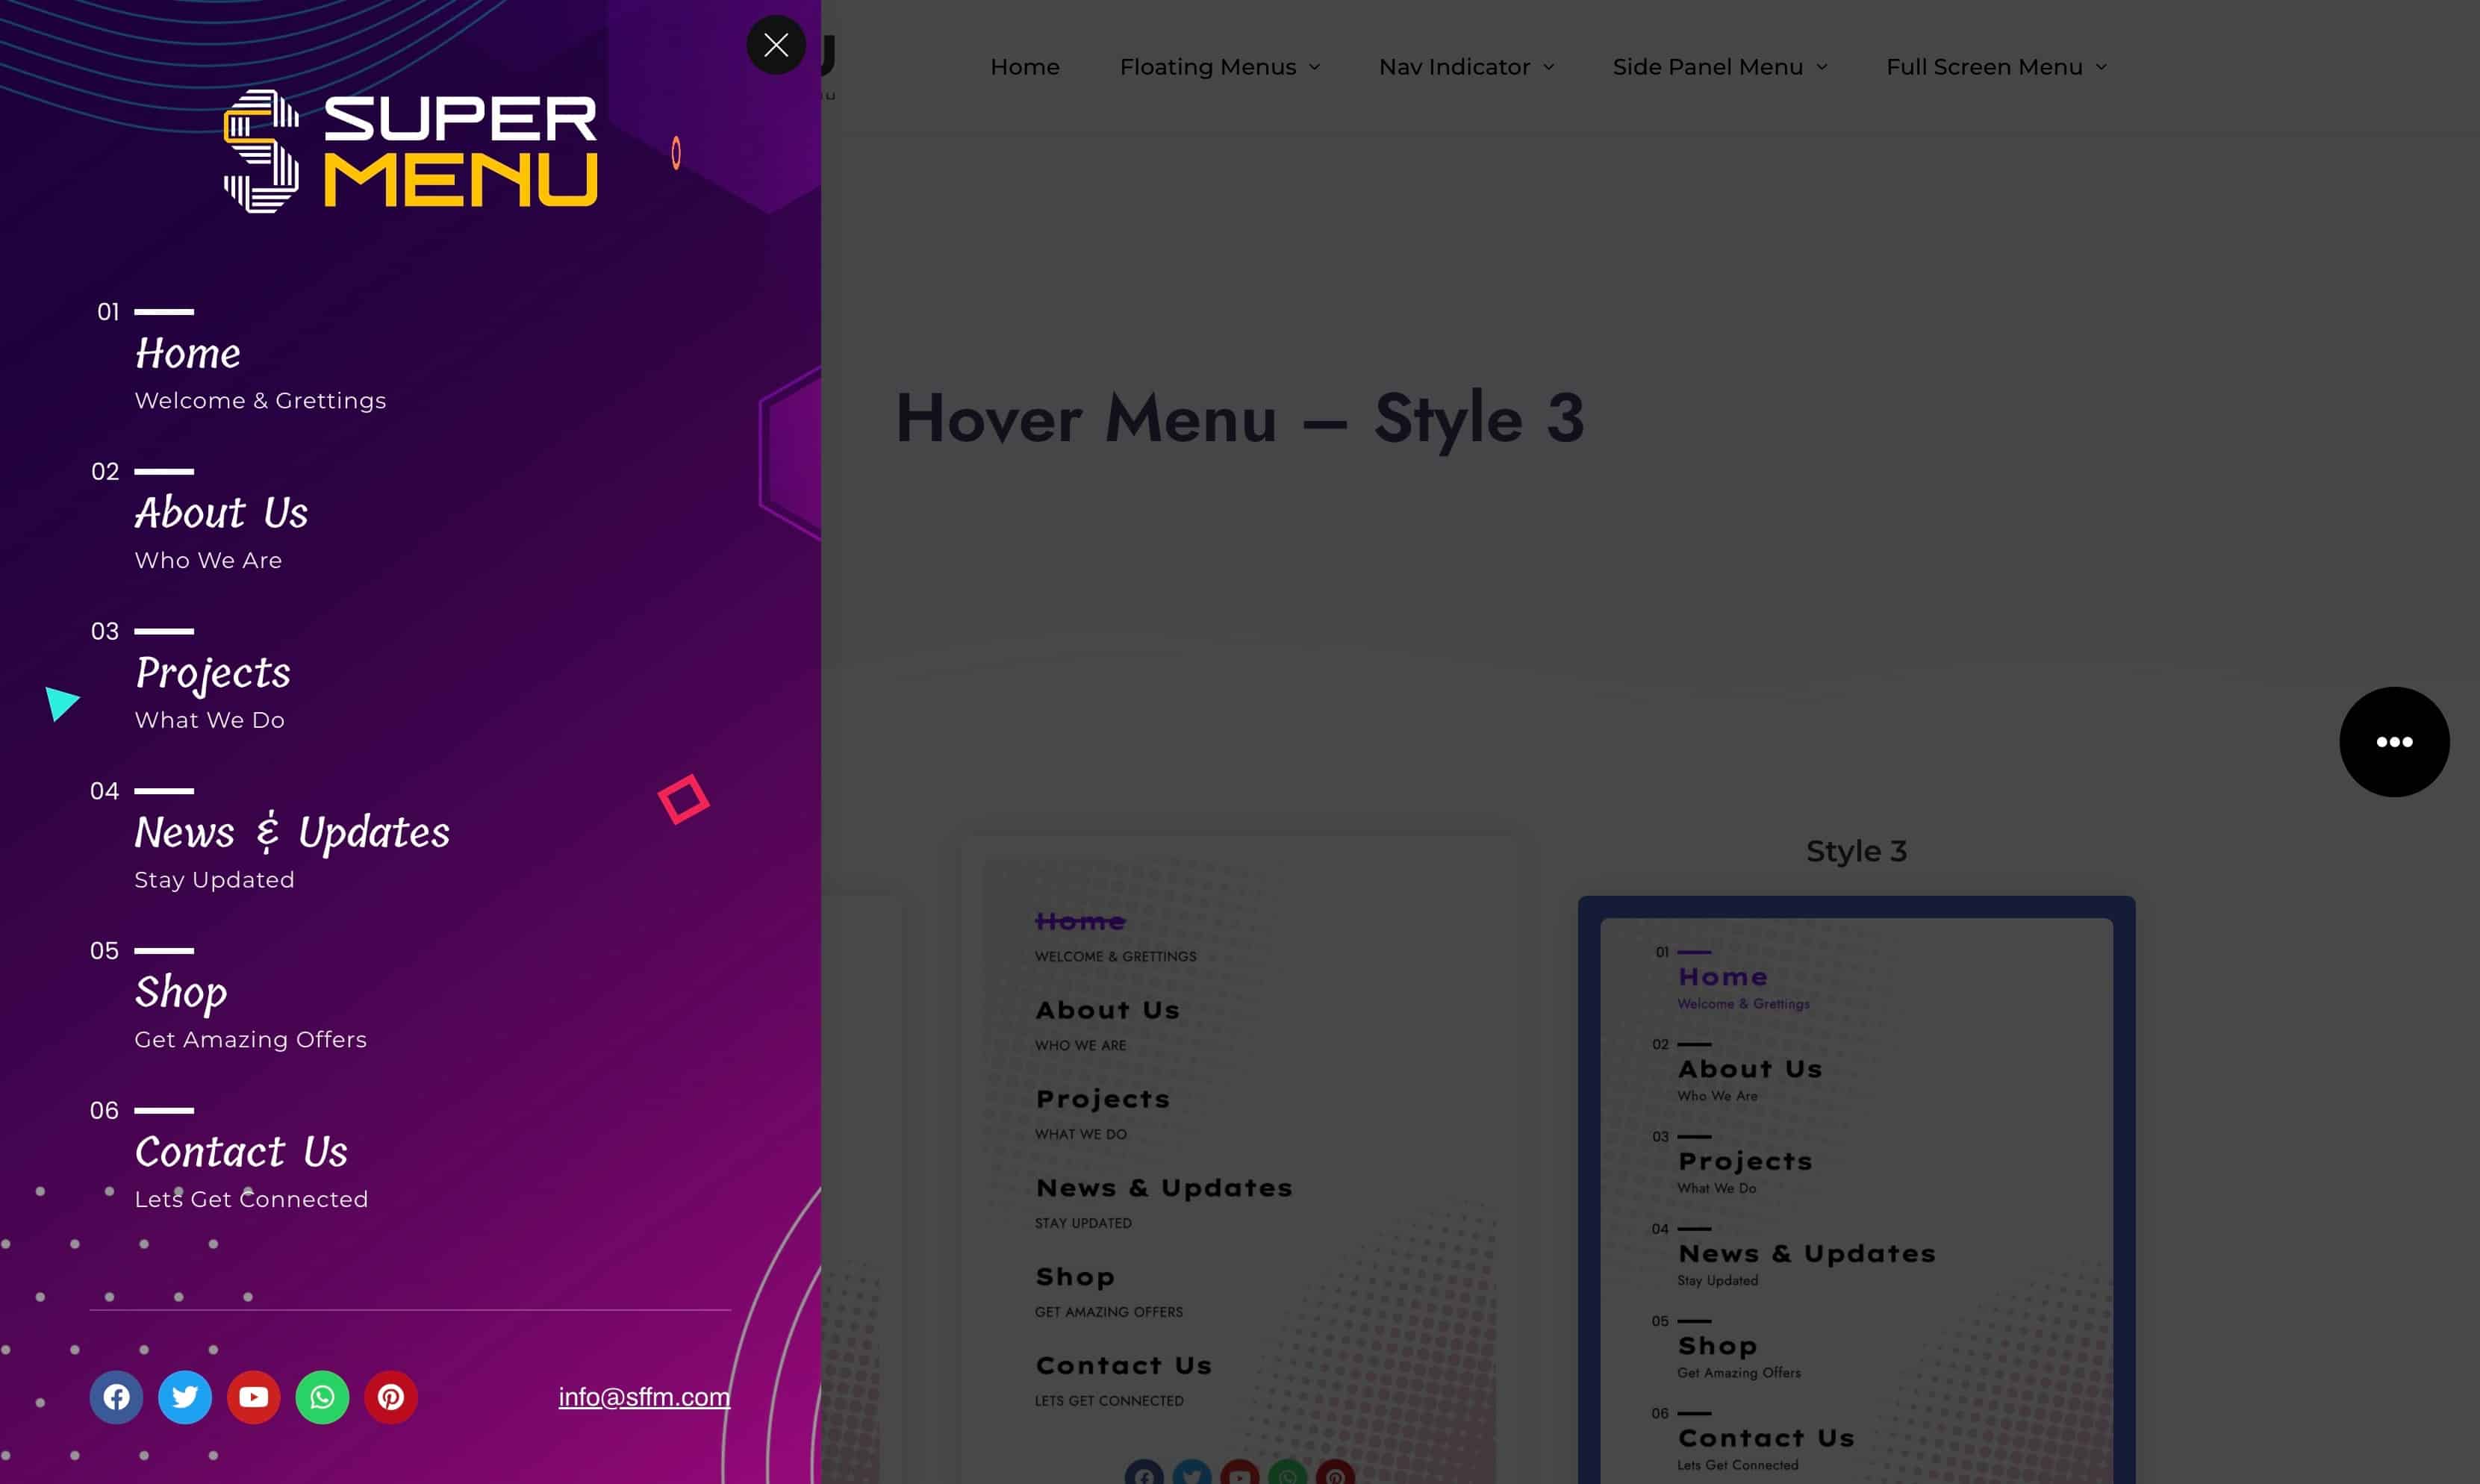This screenshot has width=2480, height=1484.
Task: Click the WhatsApp contact icon
Action: click(x=322, y=1397)
